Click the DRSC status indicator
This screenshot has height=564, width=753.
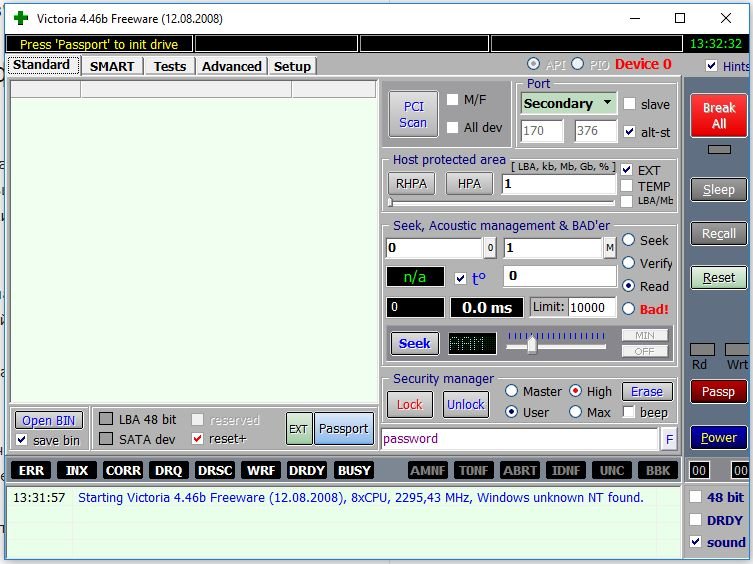click(x=215, y=470)
